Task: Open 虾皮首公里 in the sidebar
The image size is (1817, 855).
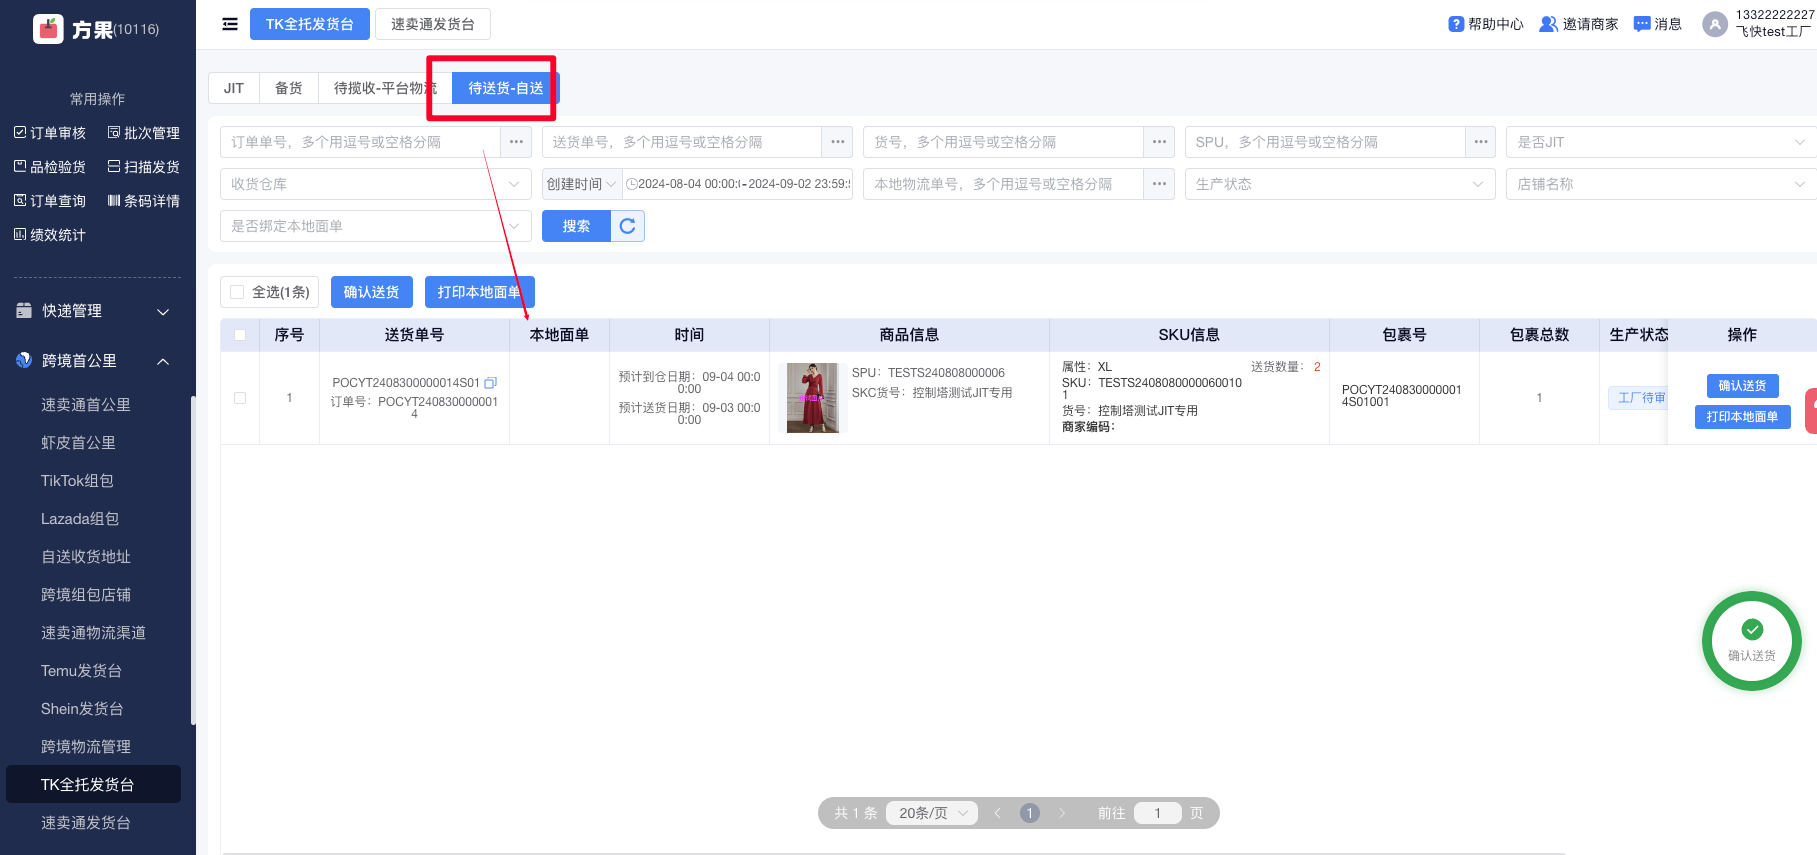Action: pos(78,443)
